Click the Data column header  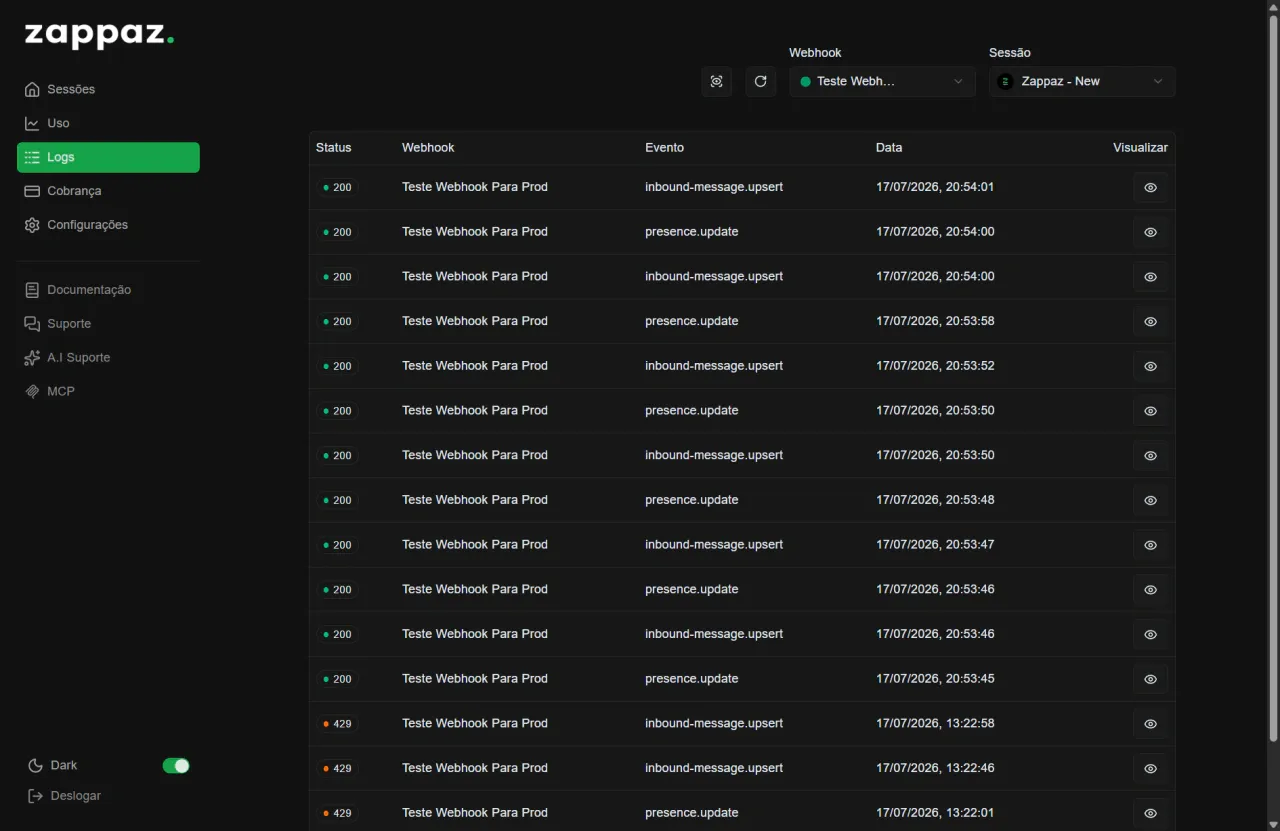coord(889,147)
